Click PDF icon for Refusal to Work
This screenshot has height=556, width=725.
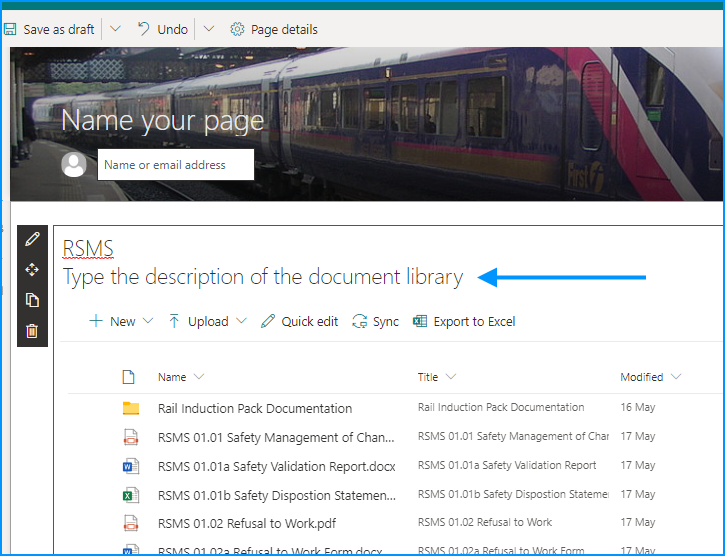[131, 523]
